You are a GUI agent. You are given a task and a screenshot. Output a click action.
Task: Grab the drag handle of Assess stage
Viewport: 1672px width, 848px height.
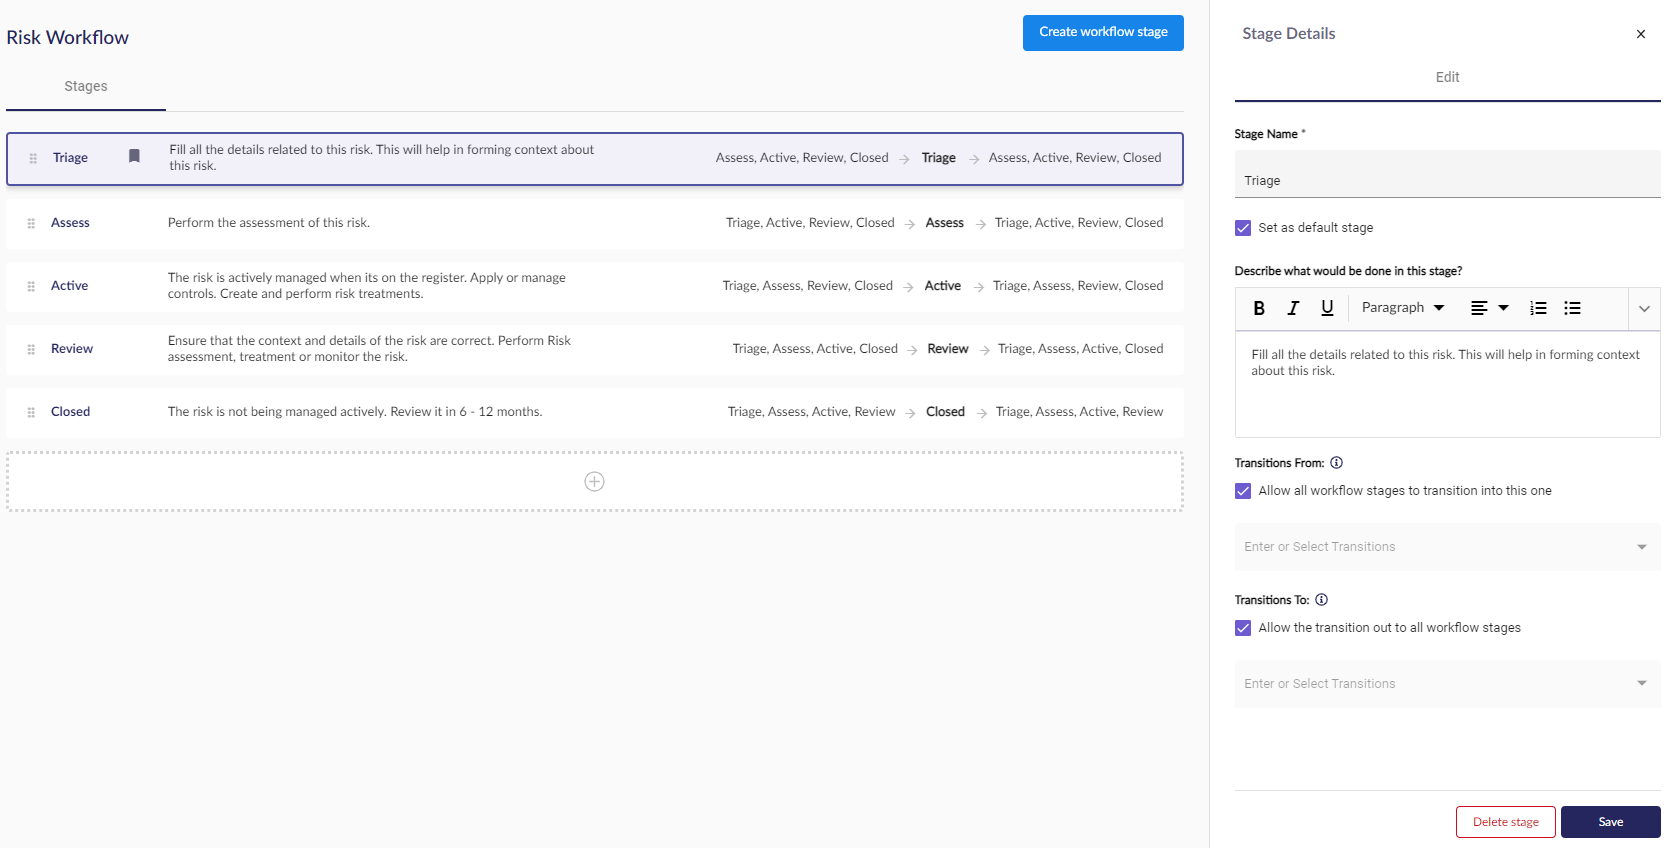[31, 223]
